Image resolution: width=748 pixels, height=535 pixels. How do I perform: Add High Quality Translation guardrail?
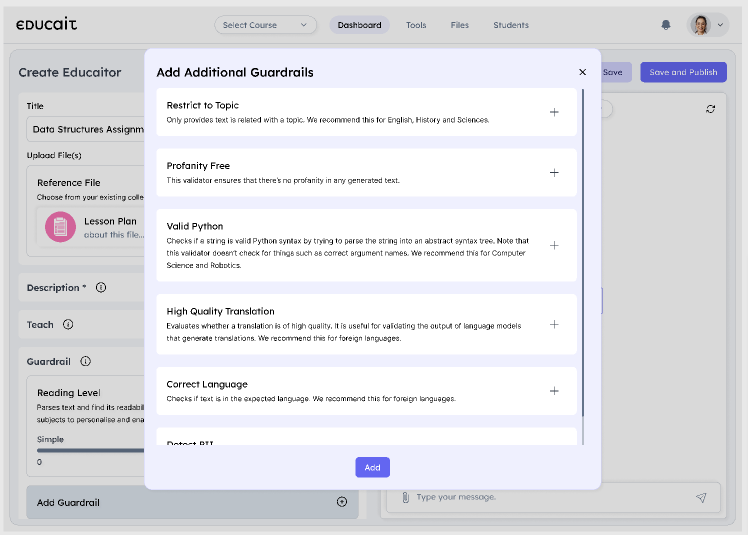pos(554,324)
